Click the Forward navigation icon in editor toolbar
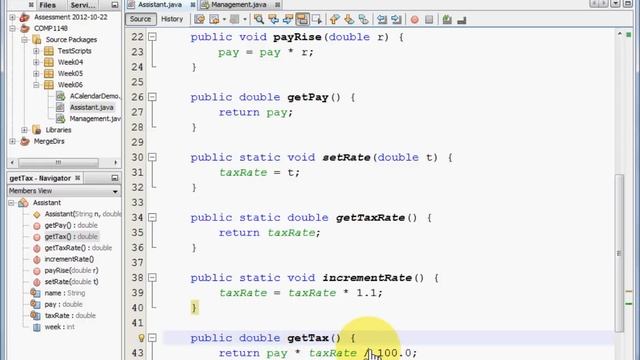Viewport: 640px width, 360px height. pos(234,19)
